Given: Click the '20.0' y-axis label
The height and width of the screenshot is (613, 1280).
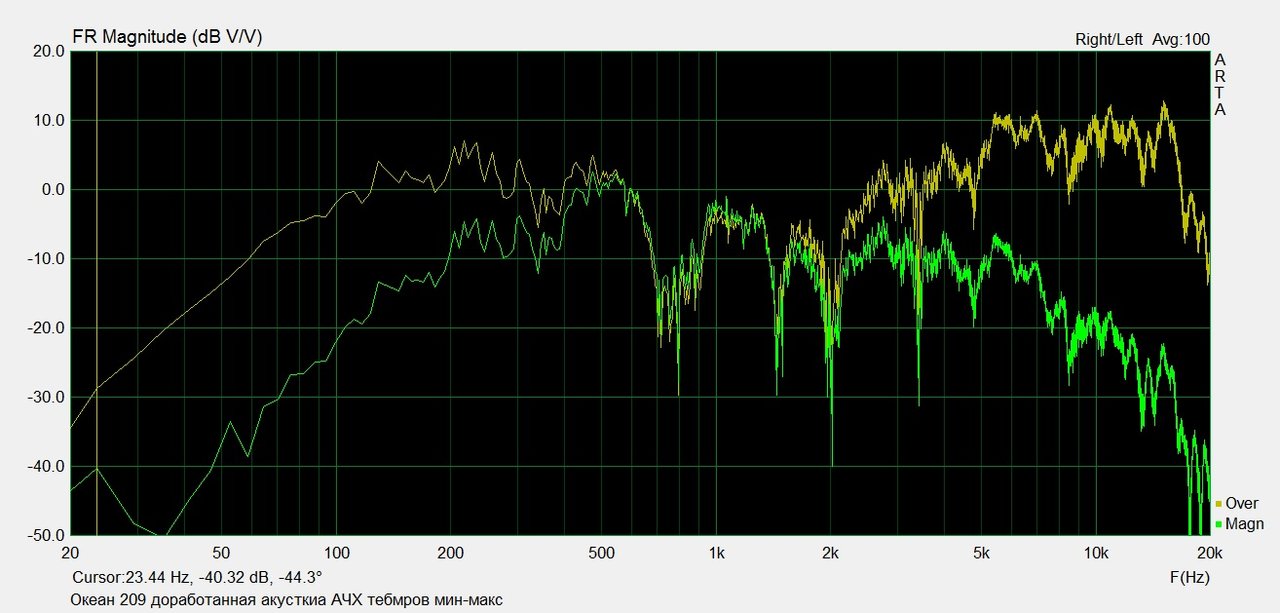Looking at the screenshot, I should pos(47,51).
